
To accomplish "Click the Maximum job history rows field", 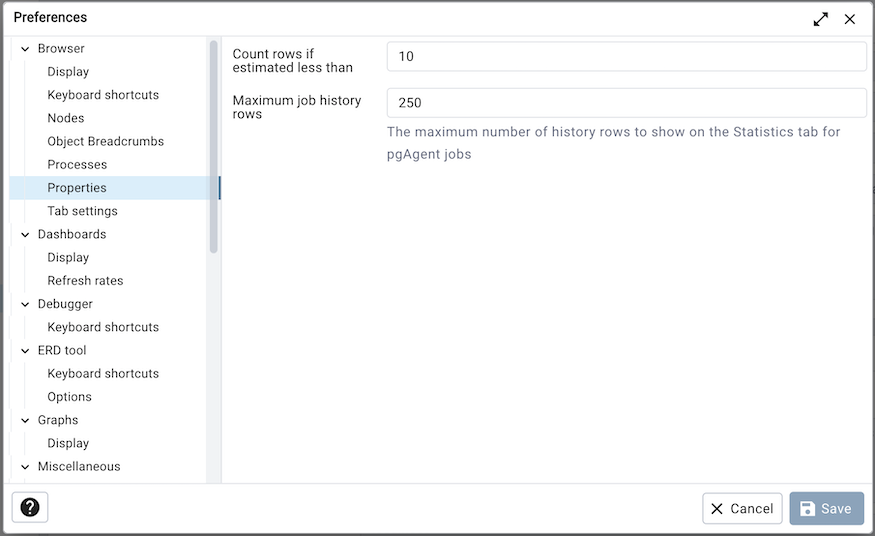I will pyautogui.click(x=626, y=103).
